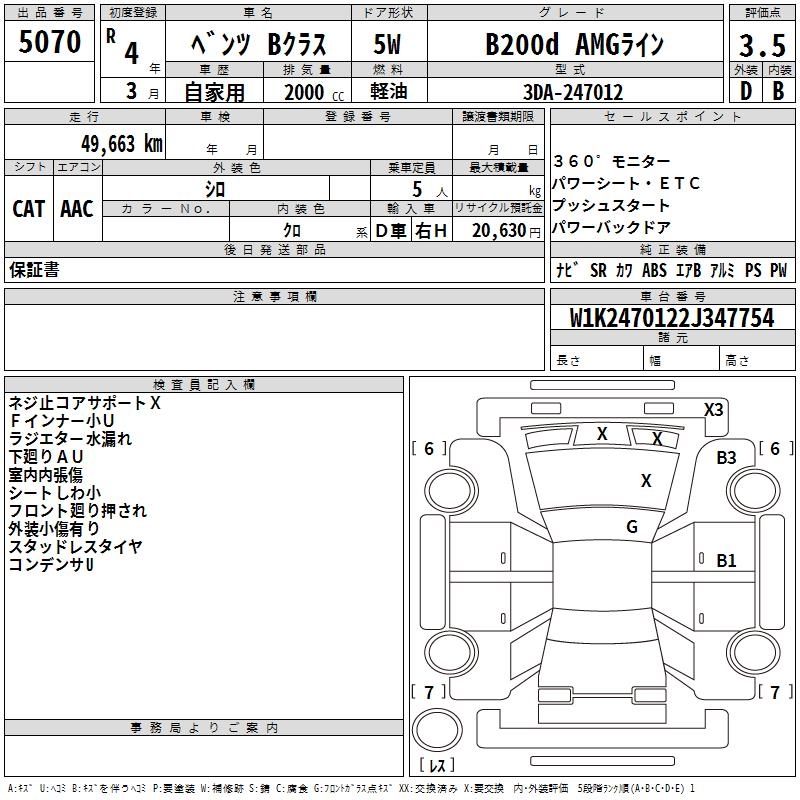Click inspector note Fインナー小U
This screenshot has width=800, height=800.
coord(62,421)
